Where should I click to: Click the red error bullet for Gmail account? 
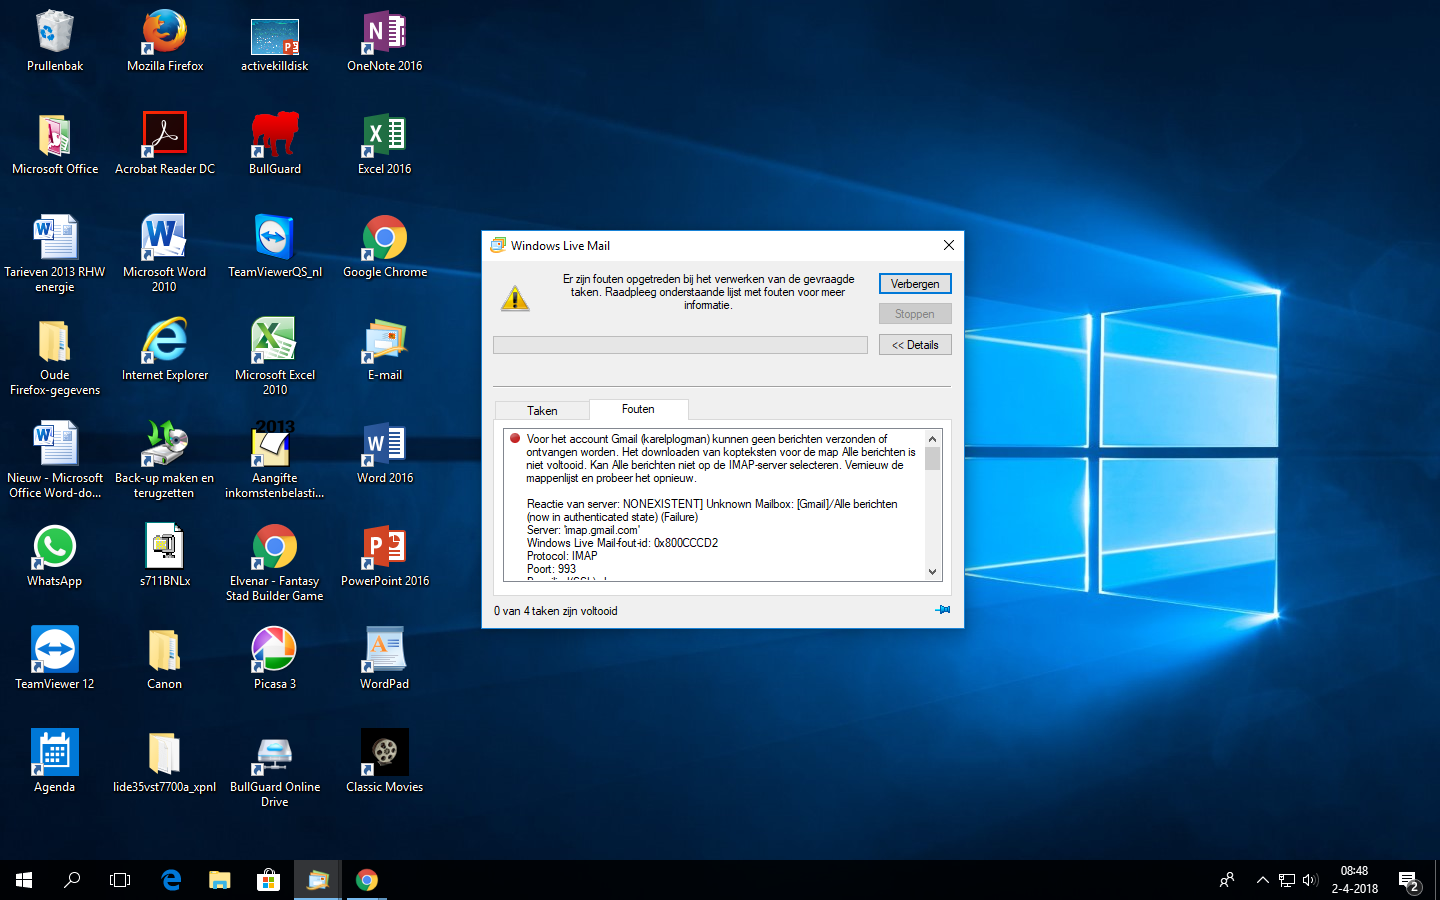click(515, 439)
